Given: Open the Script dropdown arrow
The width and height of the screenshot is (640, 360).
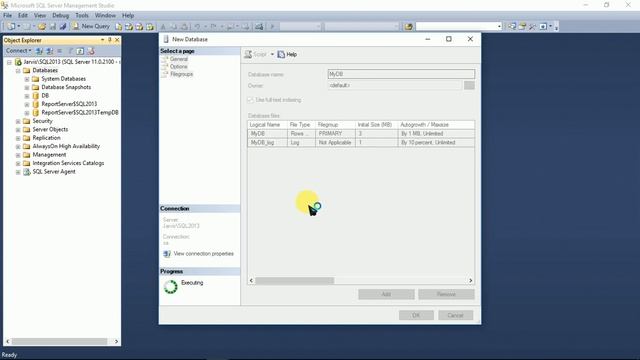Looking at the screenshot, I should click(272, 54).
